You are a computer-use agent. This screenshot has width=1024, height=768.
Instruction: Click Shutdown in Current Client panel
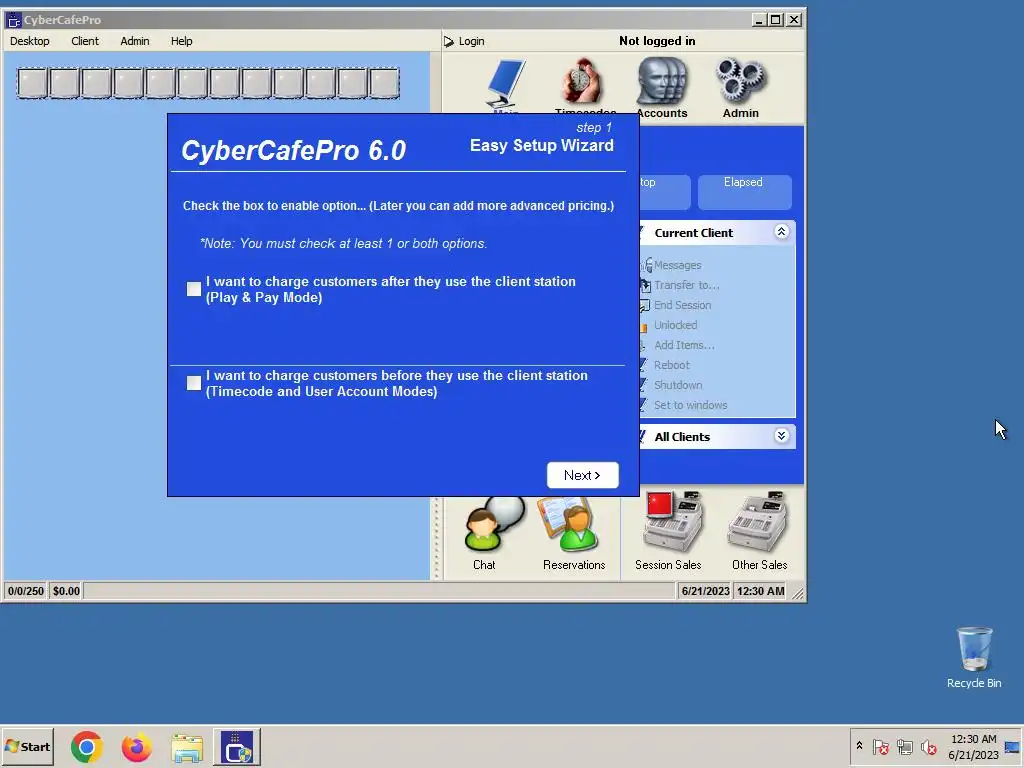pyautogui.click(x=678, y=385)
